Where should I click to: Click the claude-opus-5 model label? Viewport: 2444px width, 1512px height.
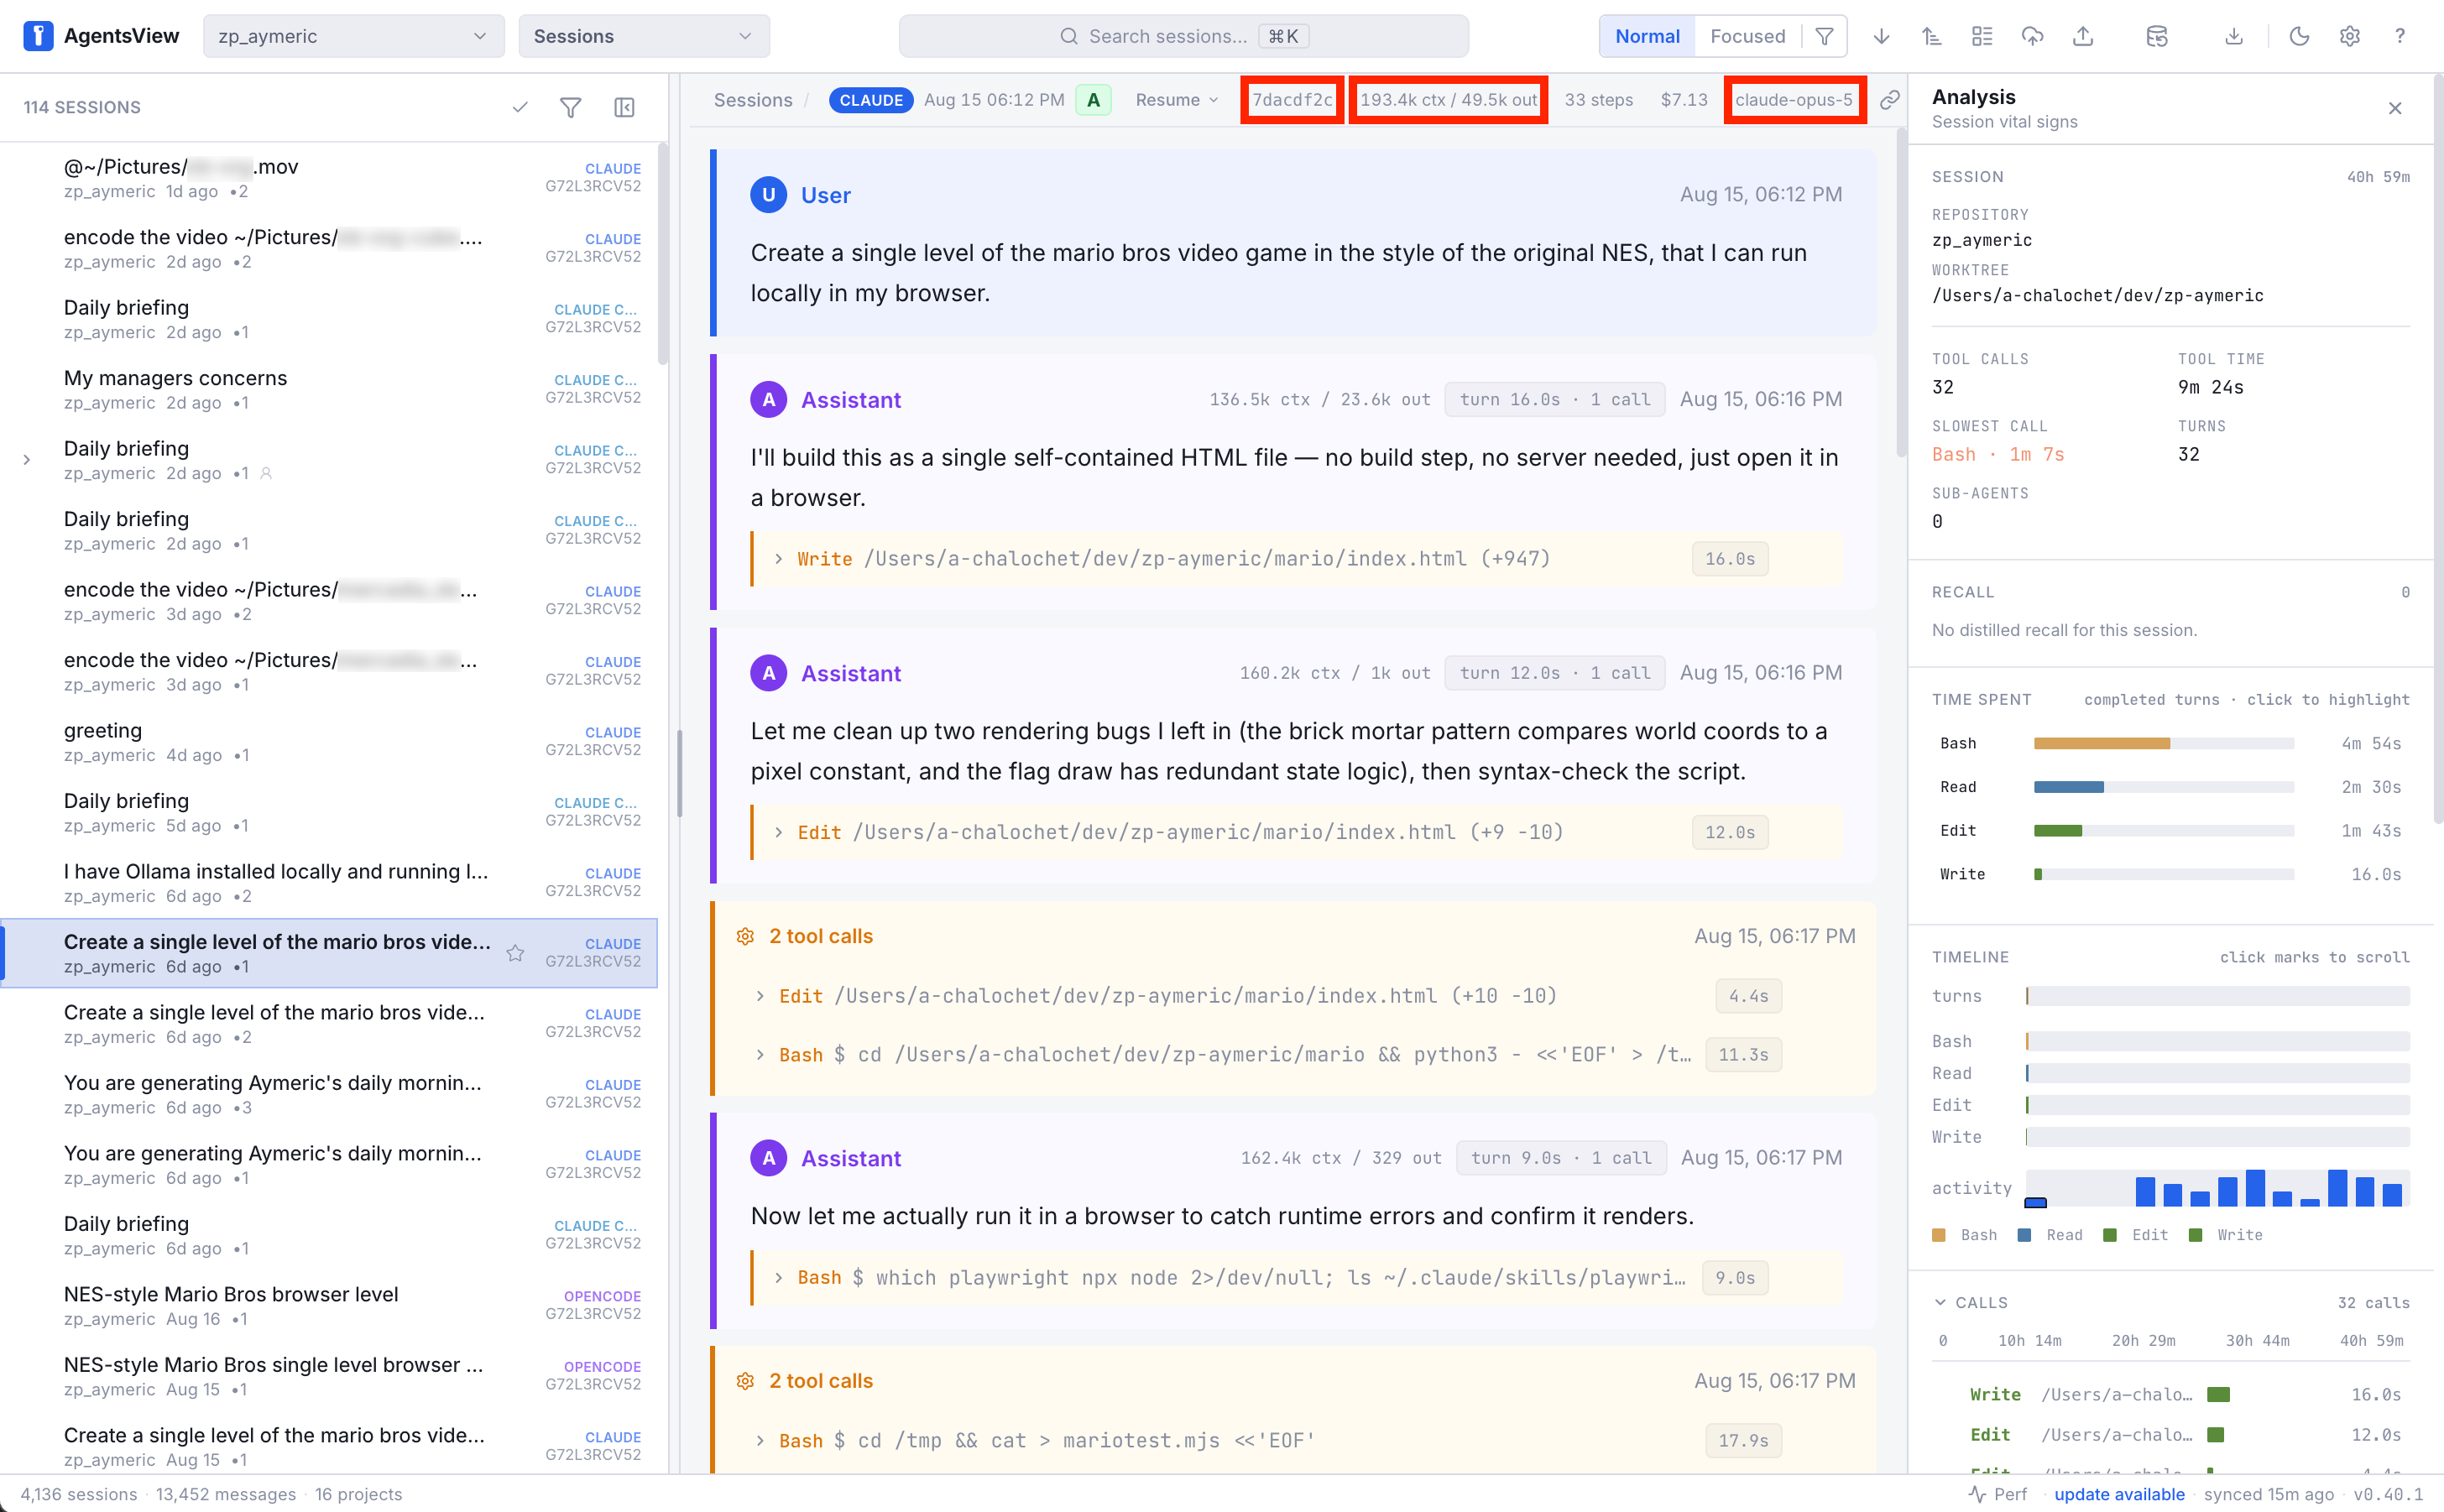(x=1793, y=100)
